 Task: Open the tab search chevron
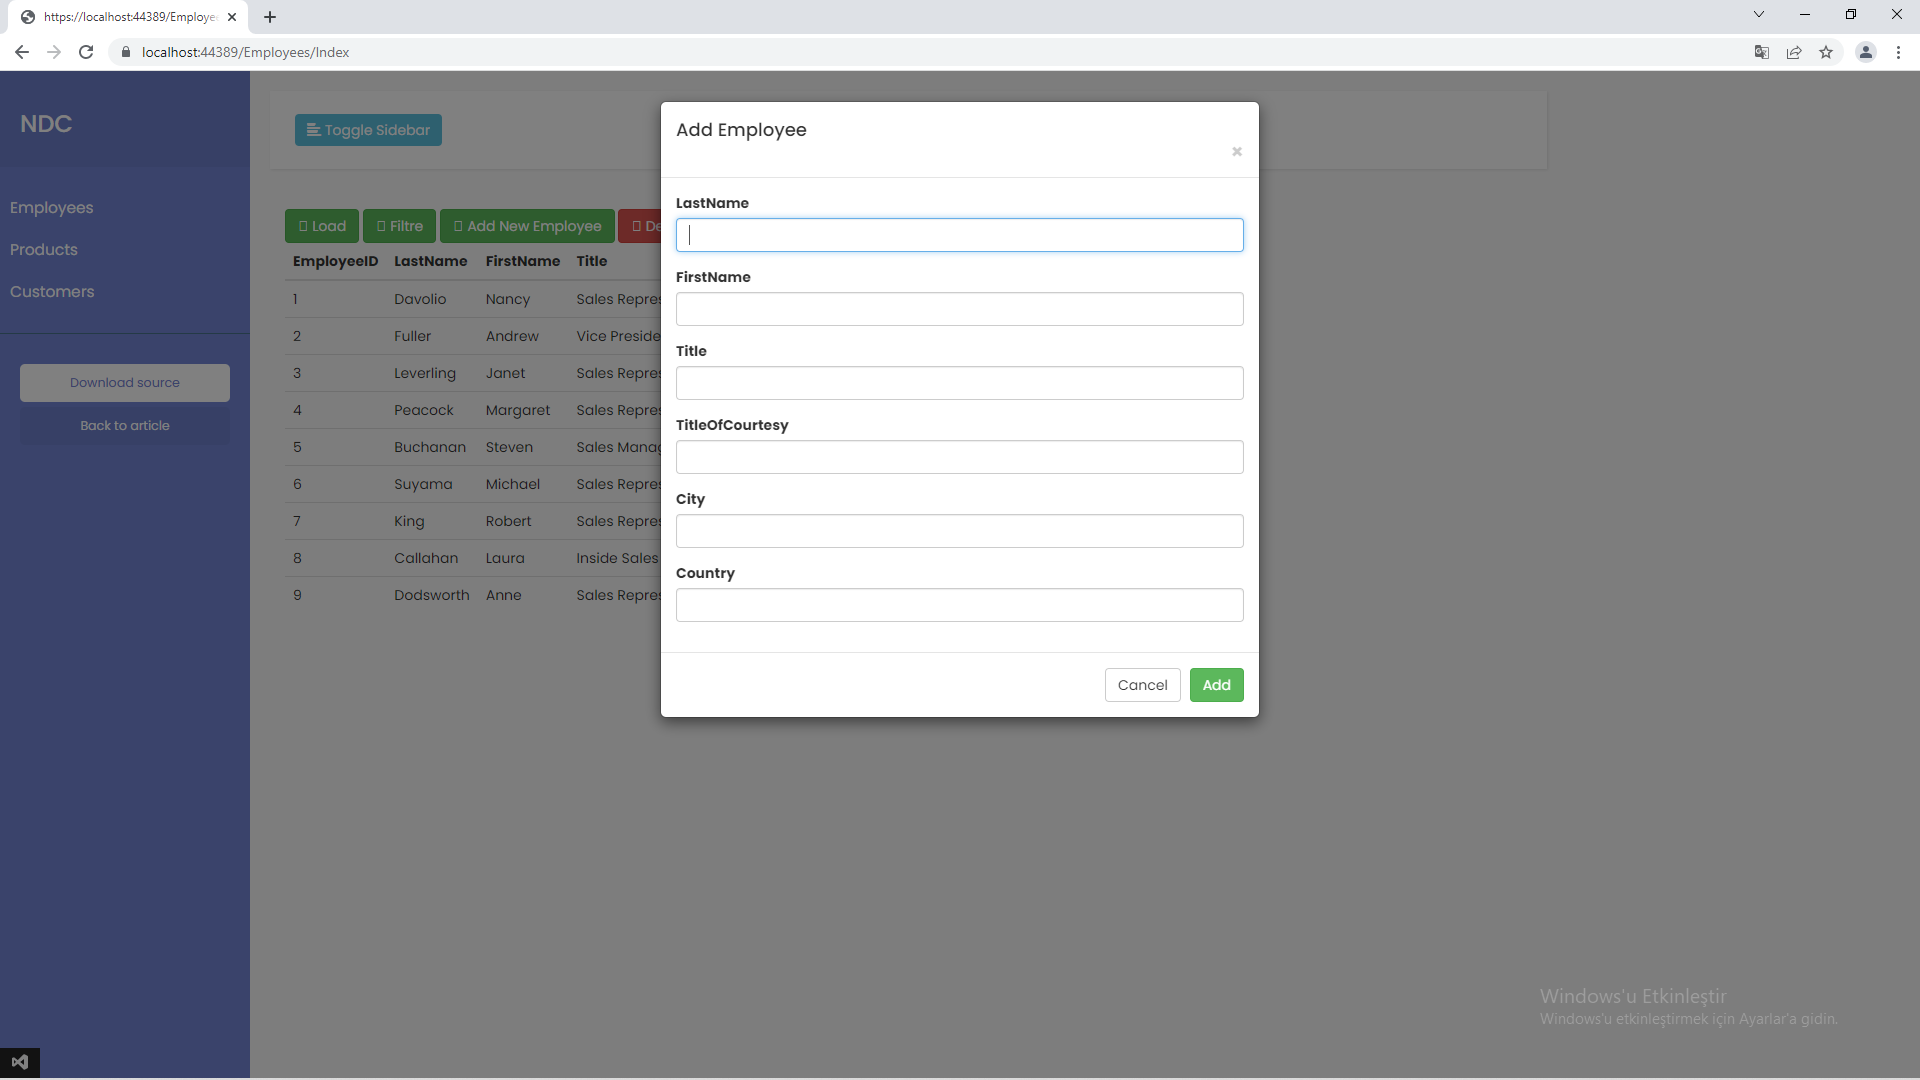[1758, 14]
